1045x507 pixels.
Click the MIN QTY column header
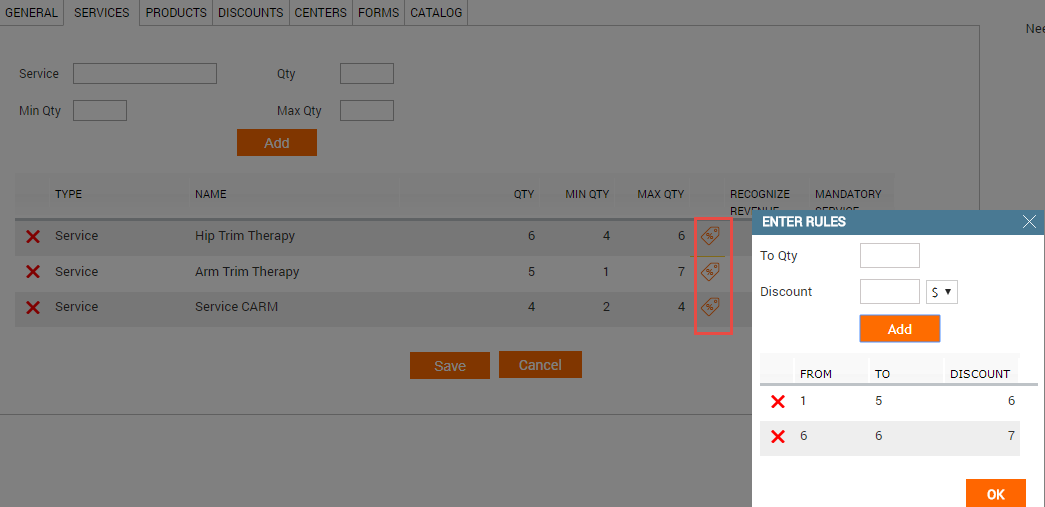click(x=587, y=195)
